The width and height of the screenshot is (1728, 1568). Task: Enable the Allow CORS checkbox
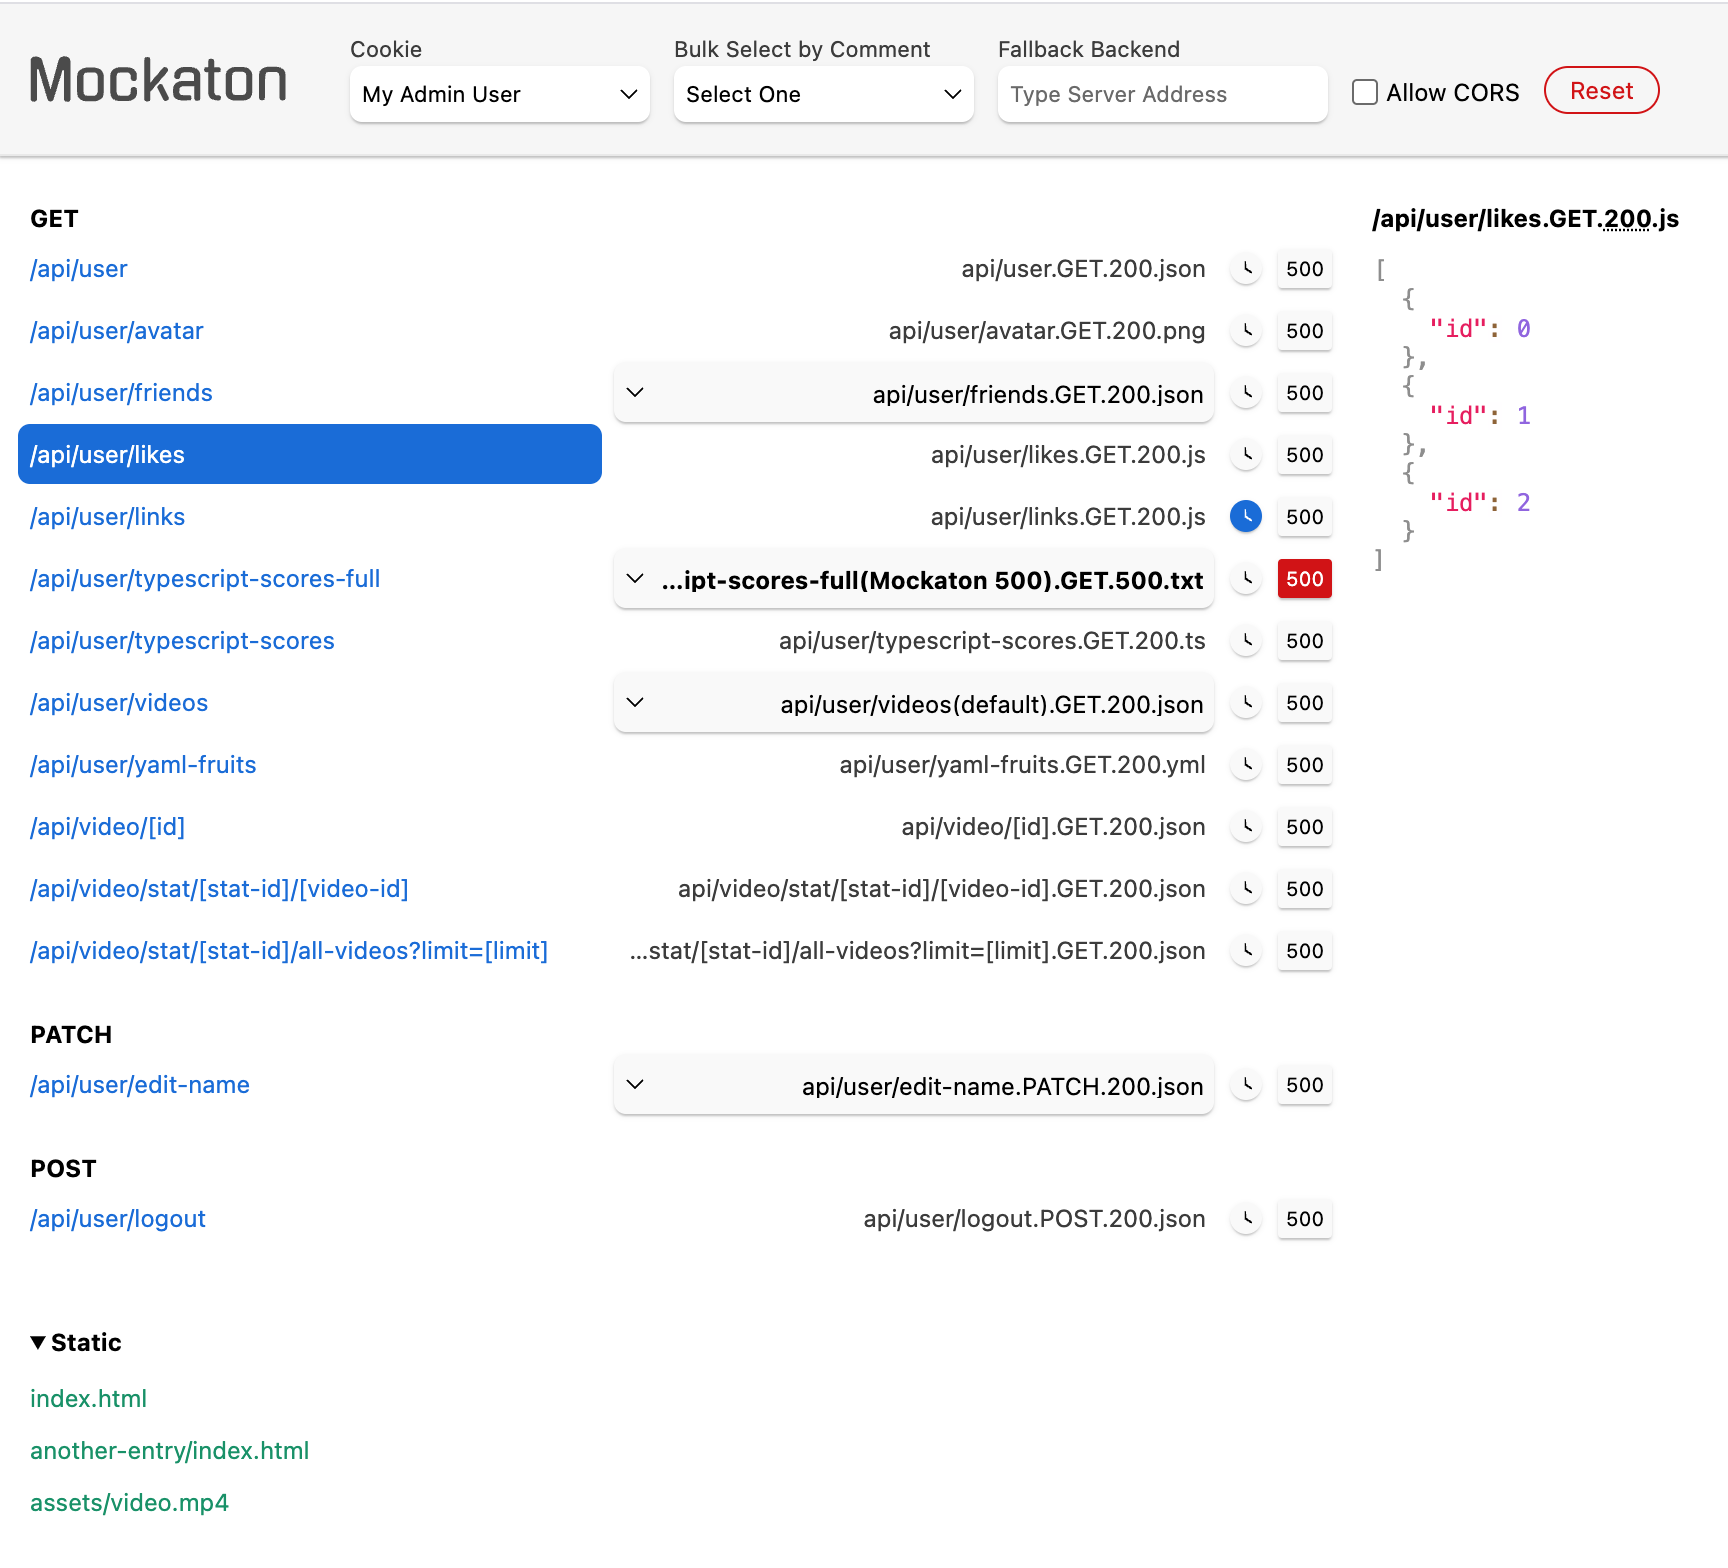coord(1365,92)
